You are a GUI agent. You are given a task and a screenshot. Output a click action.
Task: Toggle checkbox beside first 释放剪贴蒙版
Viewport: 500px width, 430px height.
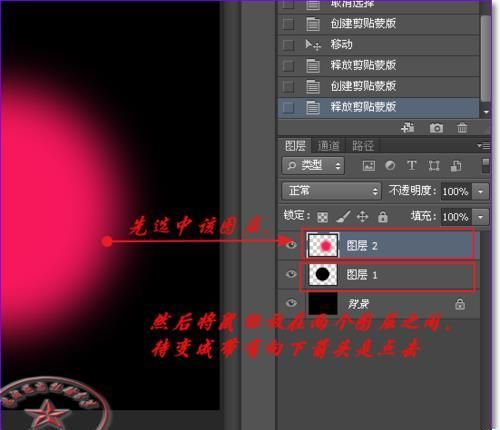(x=288, y=66)
